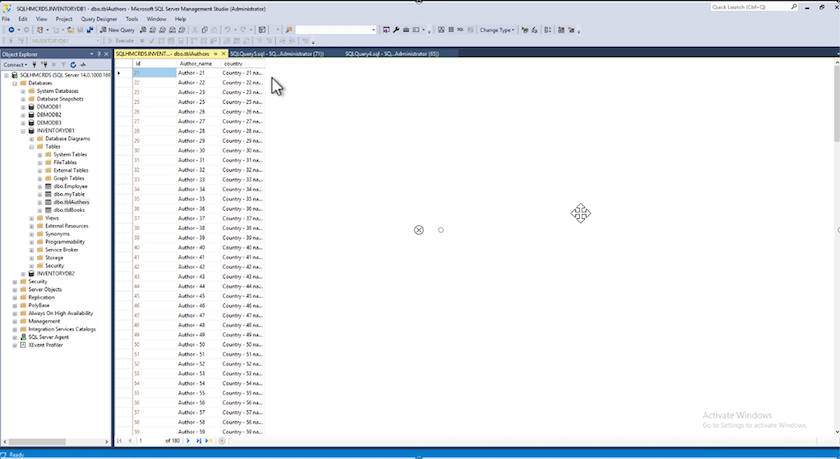Image resolution: width=840 pixels, height=459 pixels.
Task: Switch to the SQLQuery4.sql tab
Action: pos(392,54)
